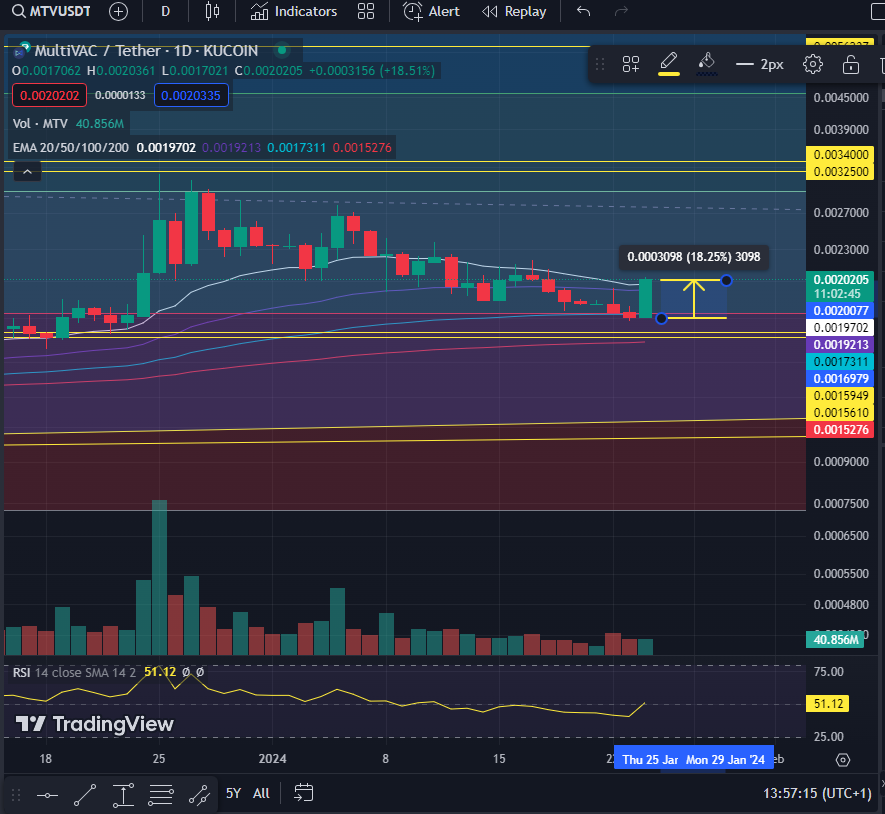Screen dimensions: 885x814
Task: Grab the bottom favorites toolbar drag handle
Action: 16,795
